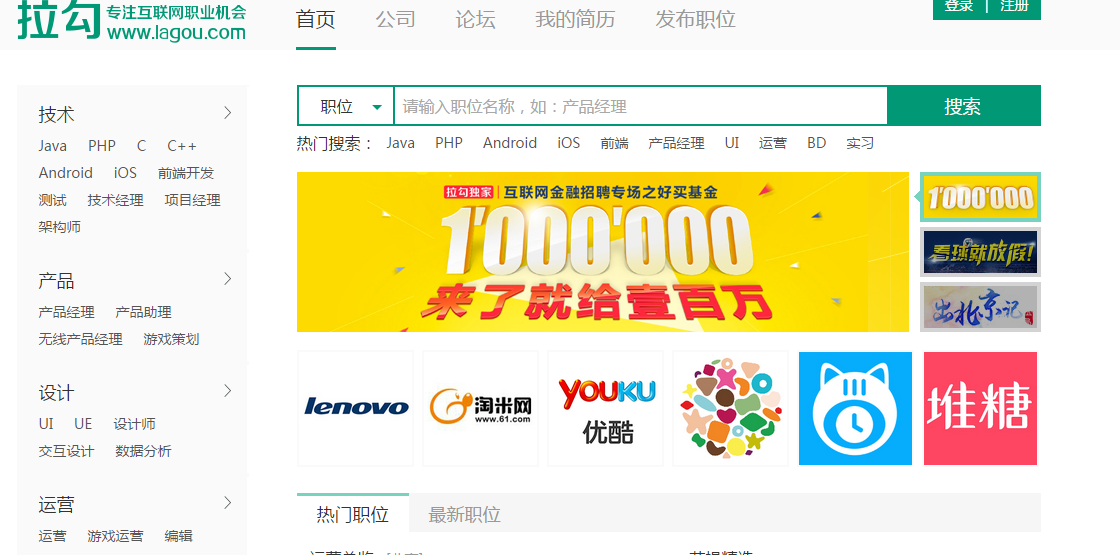
Task: Select 编辑 in the sidebar
Action: [x=179, y=536]
